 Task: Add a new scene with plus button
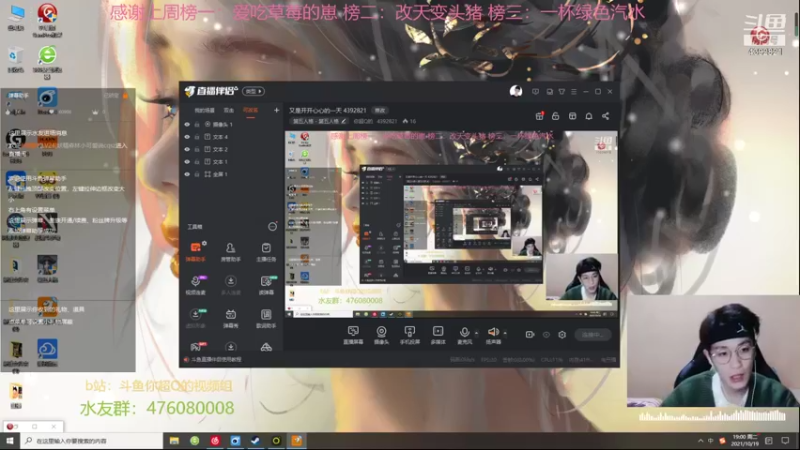click(x=276, y=110)
